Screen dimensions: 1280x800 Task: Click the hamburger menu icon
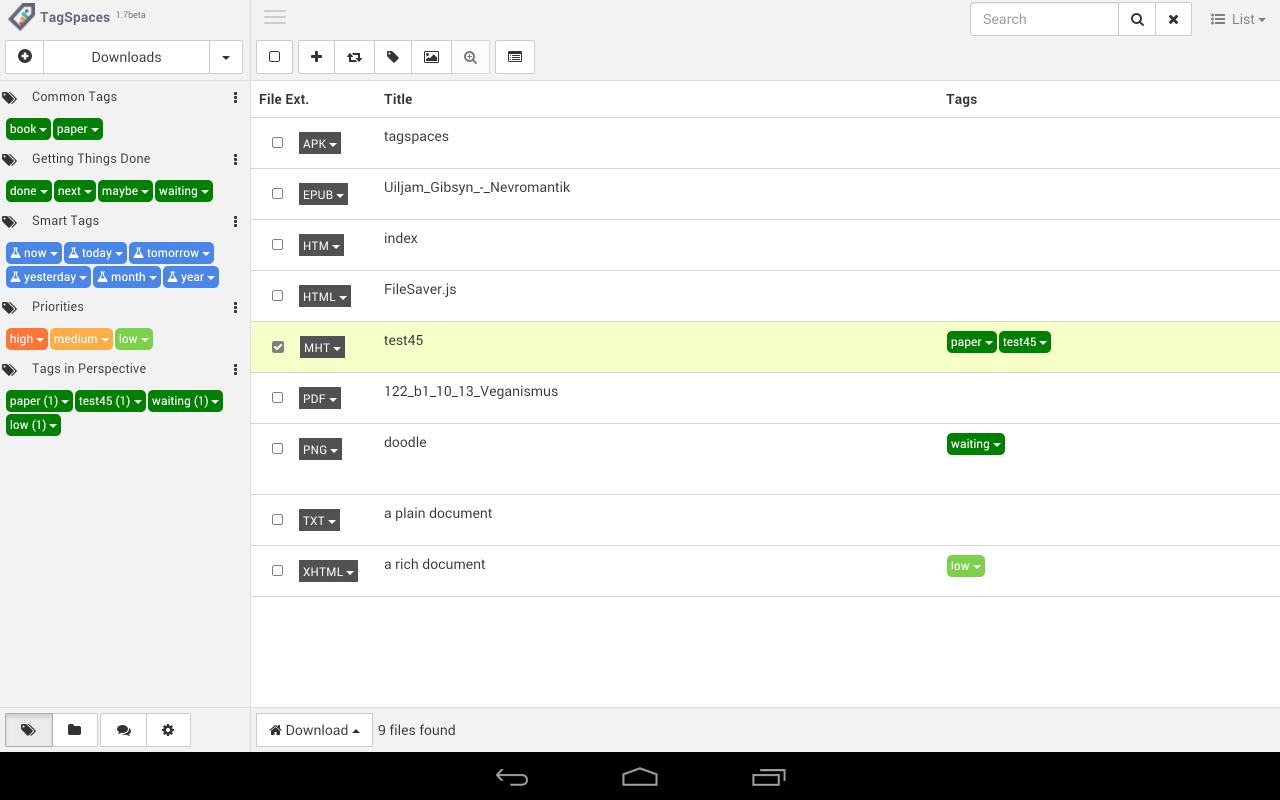[x=275, y=17]
